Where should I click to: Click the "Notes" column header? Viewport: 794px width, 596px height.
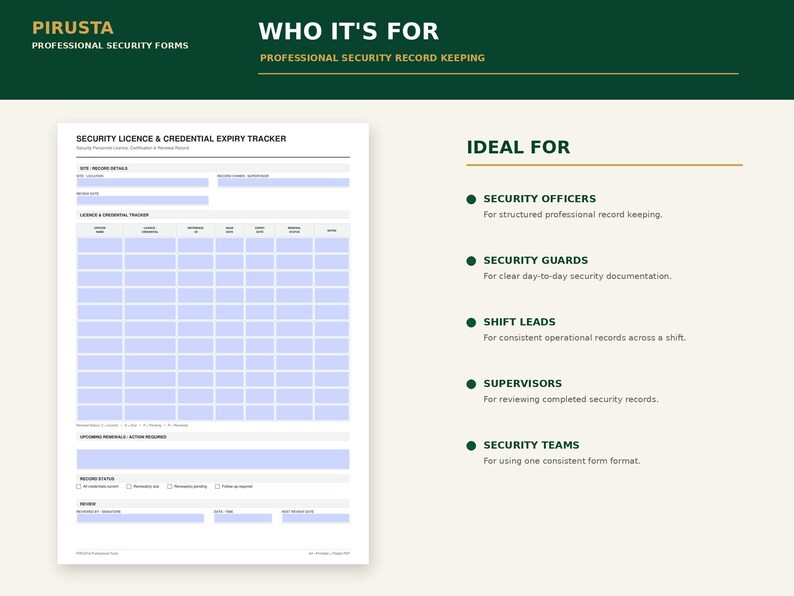(x=332, y=231)
